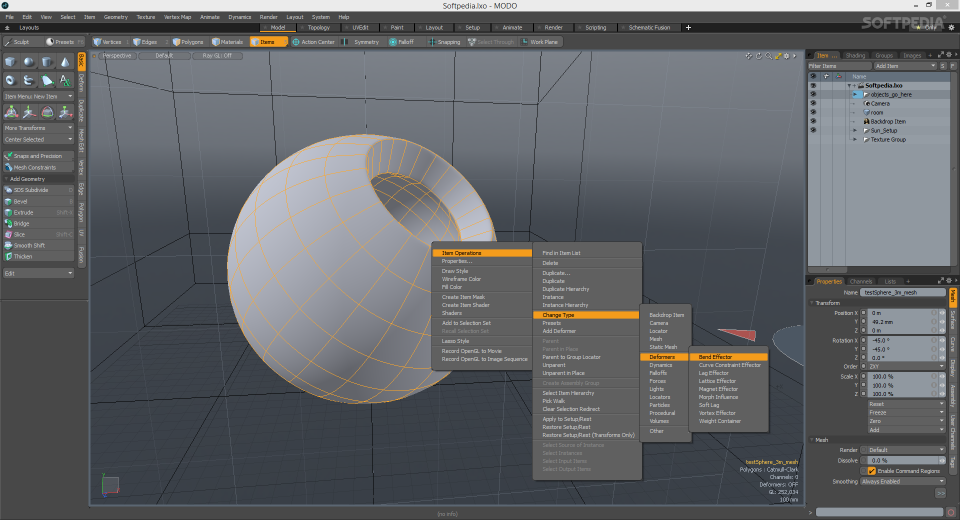Image resolution: width=960 pixels, height=520 pixels.
Task: Switch to Polygons selection mode
Action: click(186, 42)
